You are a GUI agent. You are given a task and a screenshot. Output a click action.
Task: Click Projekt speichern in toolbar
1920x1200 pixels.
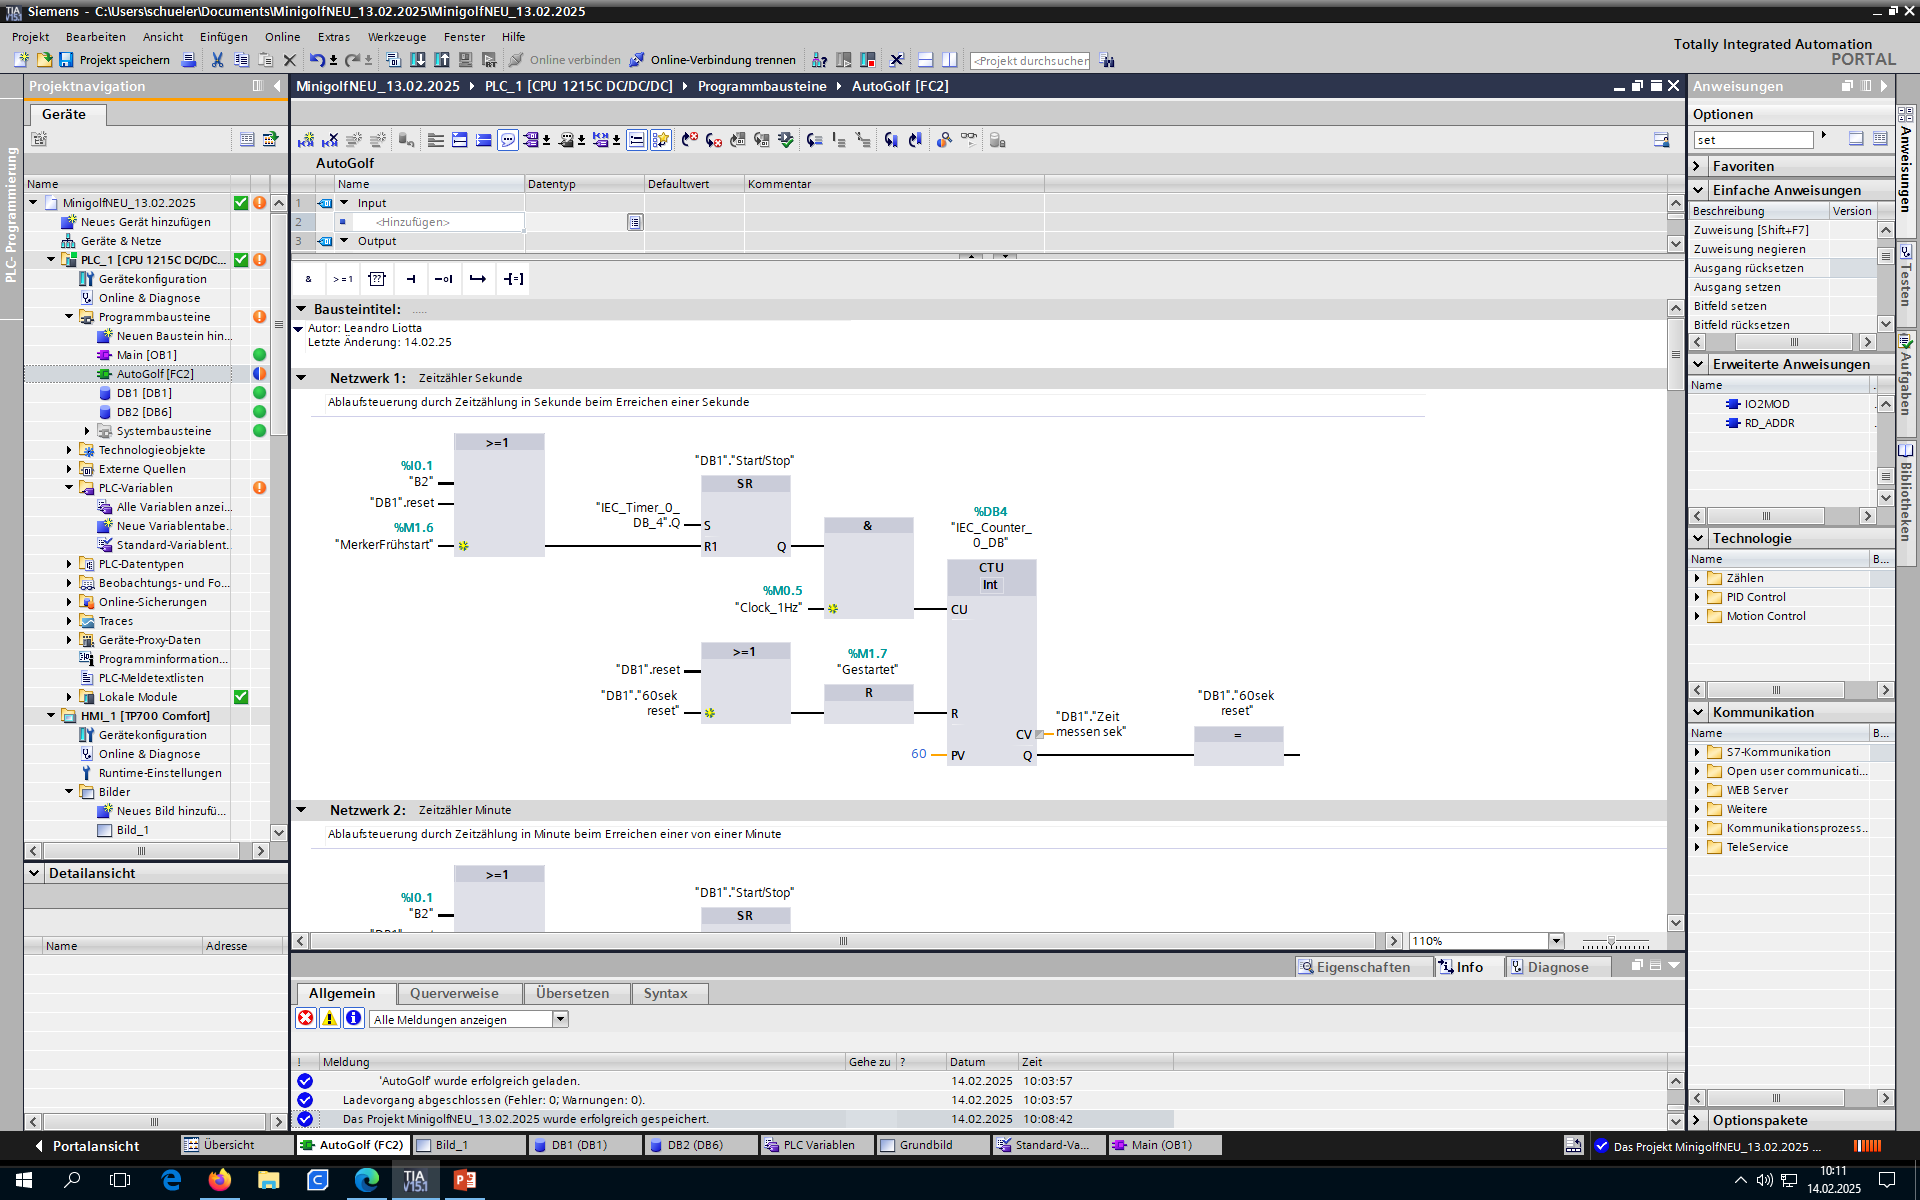coord(115,60)
